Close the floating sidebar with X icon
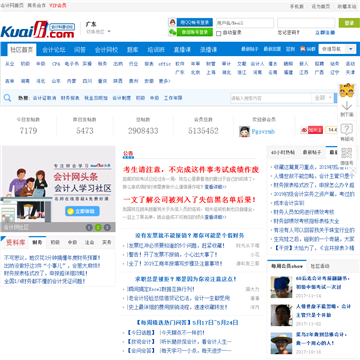This screenshot has width=360, height=360. tap(353, 170)
